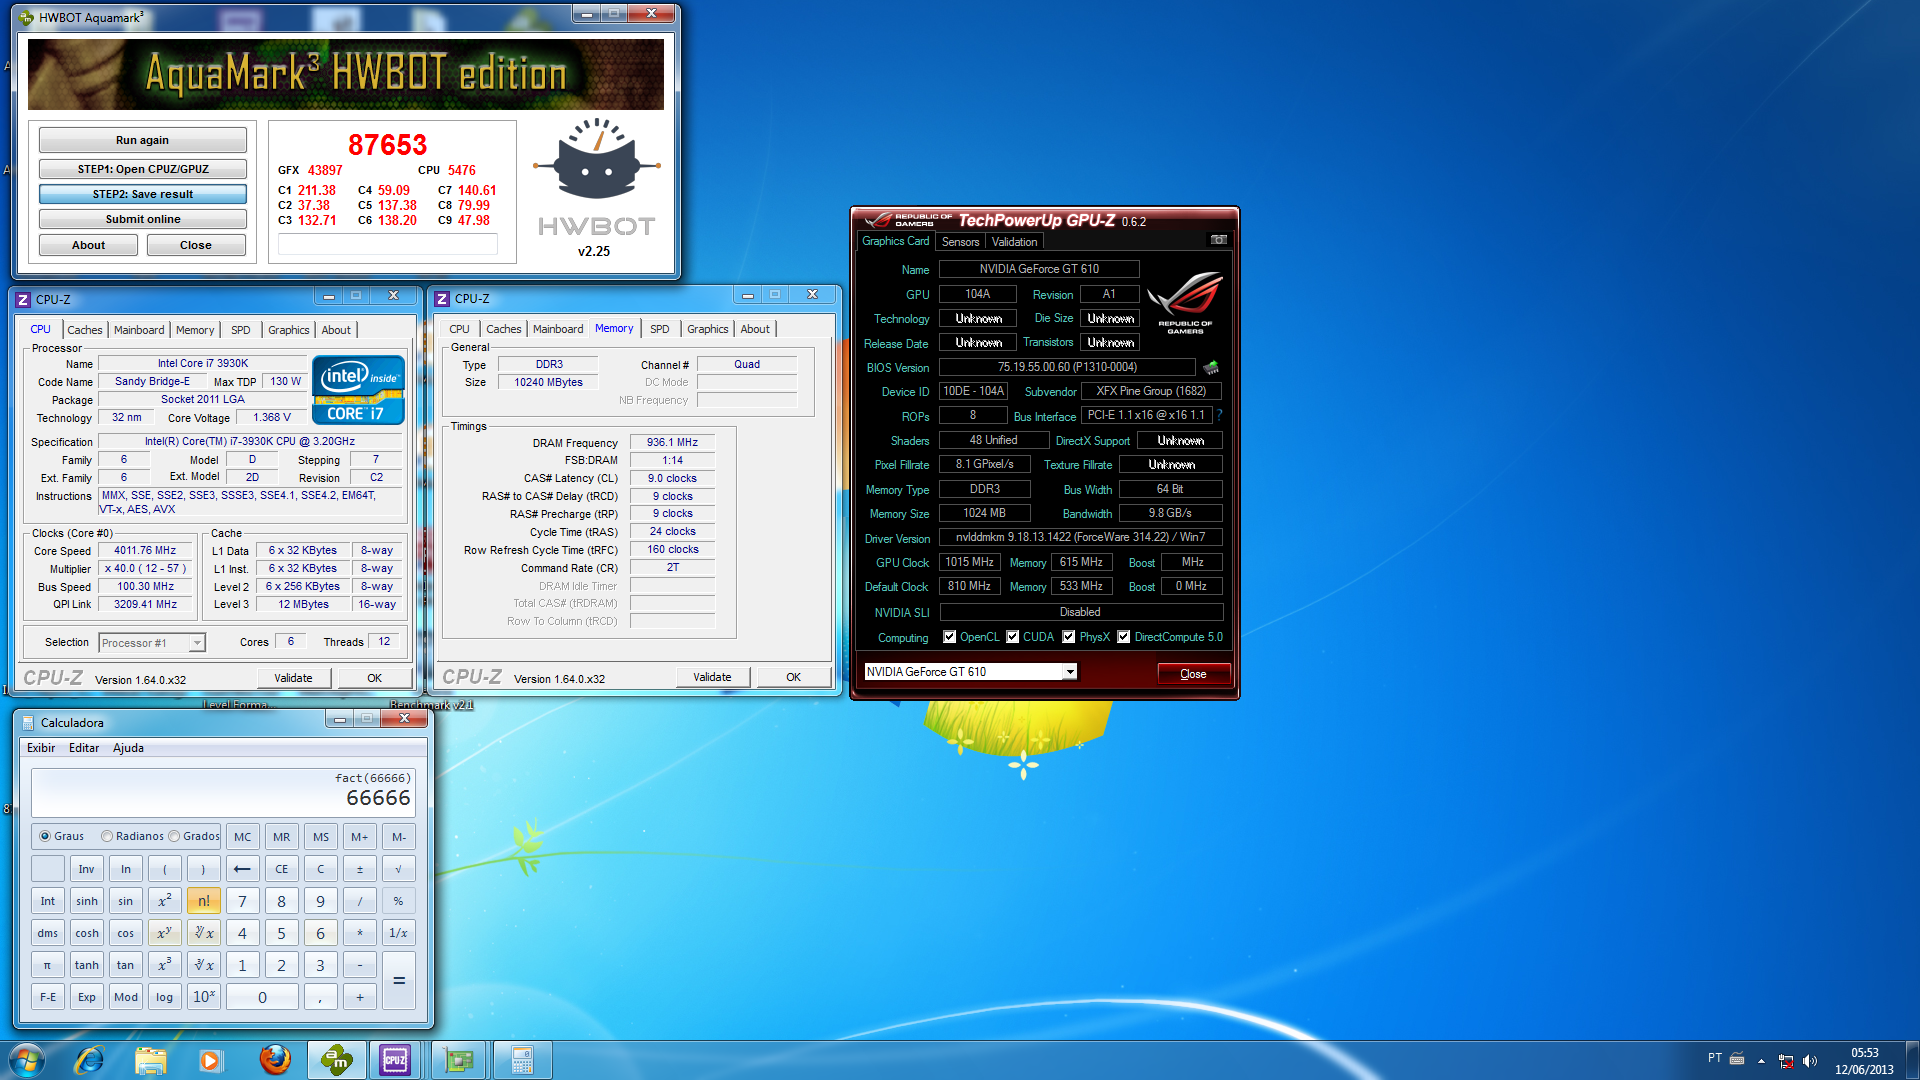Select the Graus radio button

[45, 836]
